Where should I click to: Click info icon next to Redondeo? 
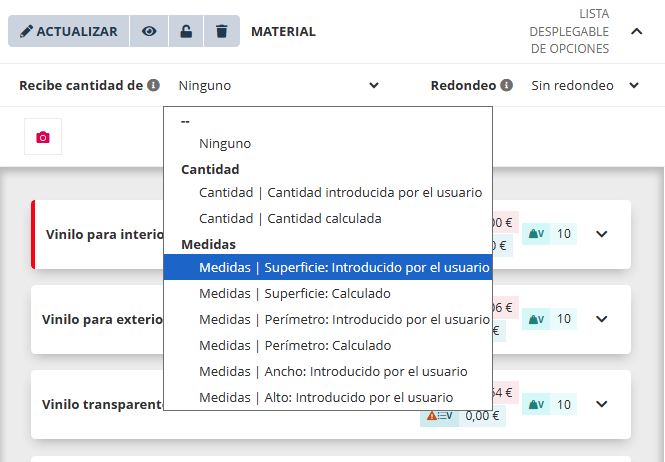click(x=507, y=86)
